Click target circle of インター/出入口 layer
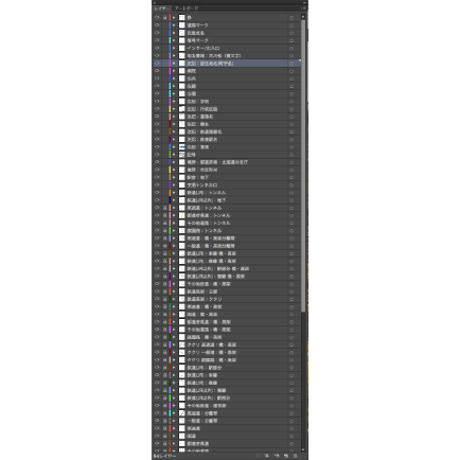 291,48
